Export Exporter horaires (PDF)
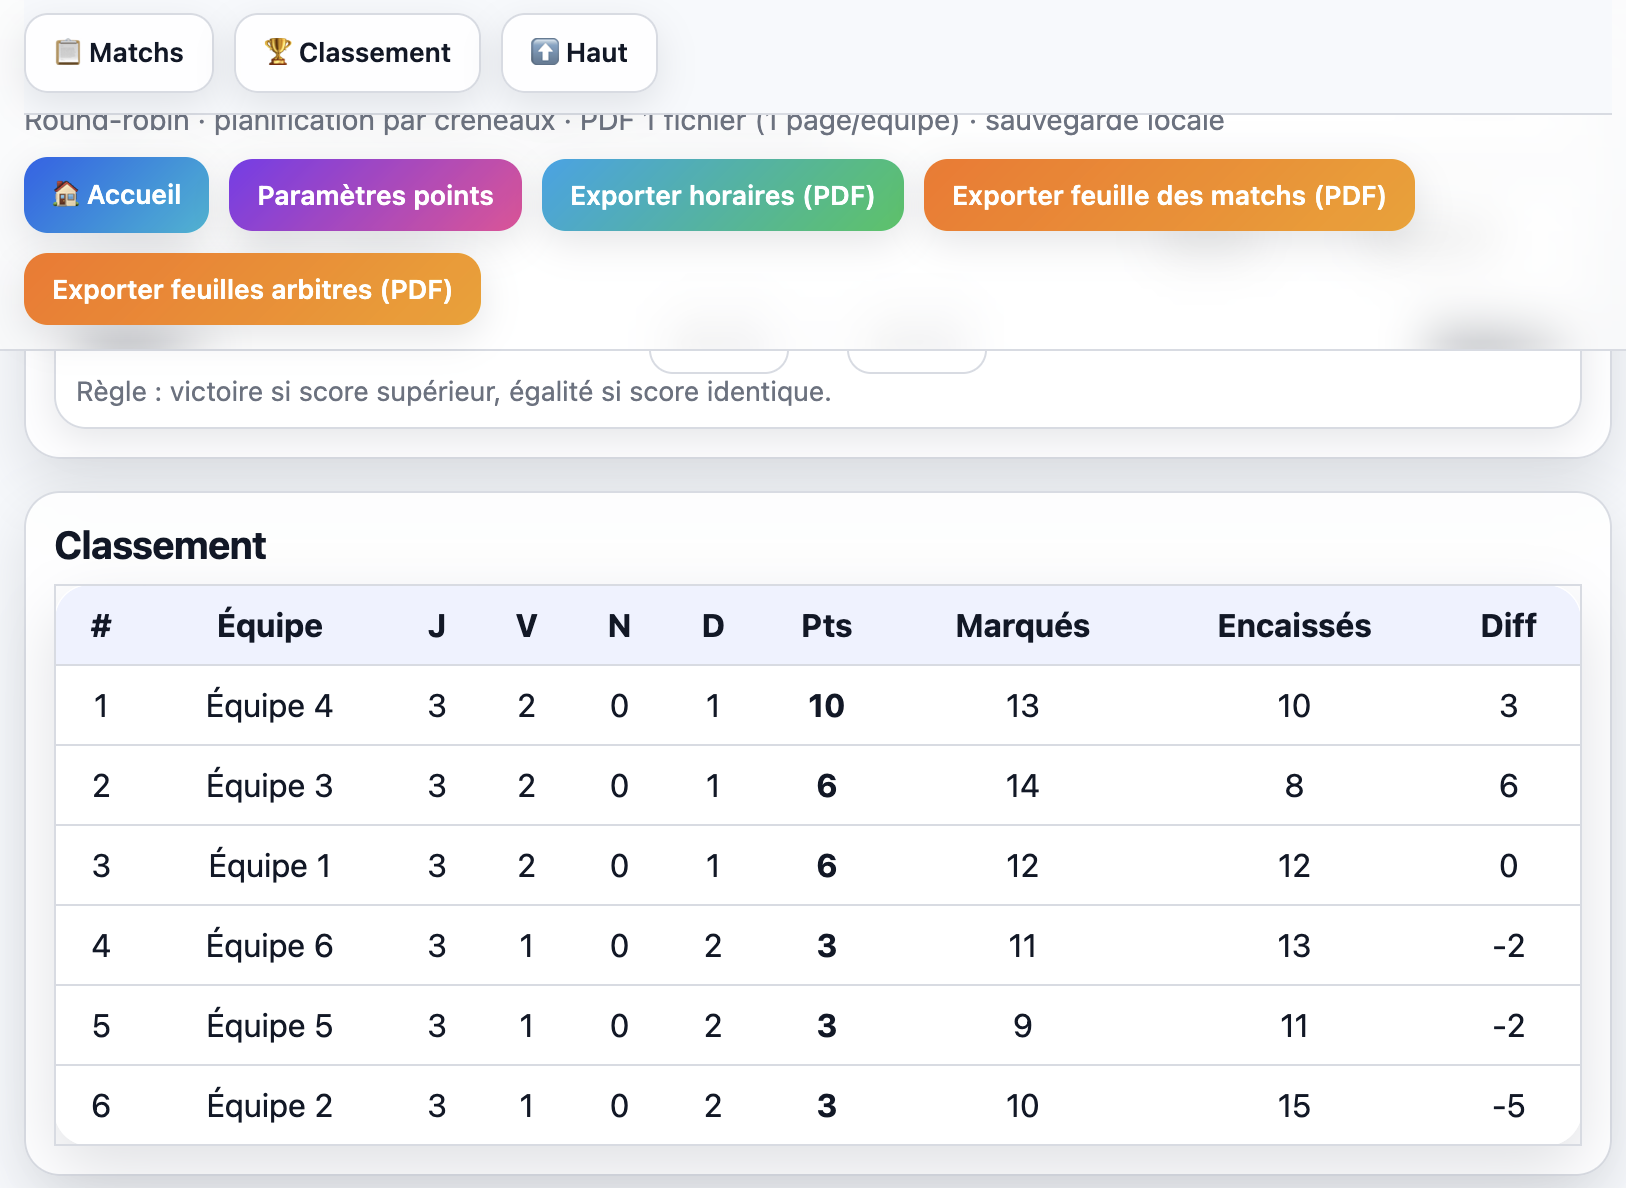This screenshot has height=1188, width=1626. pos(722,195)
